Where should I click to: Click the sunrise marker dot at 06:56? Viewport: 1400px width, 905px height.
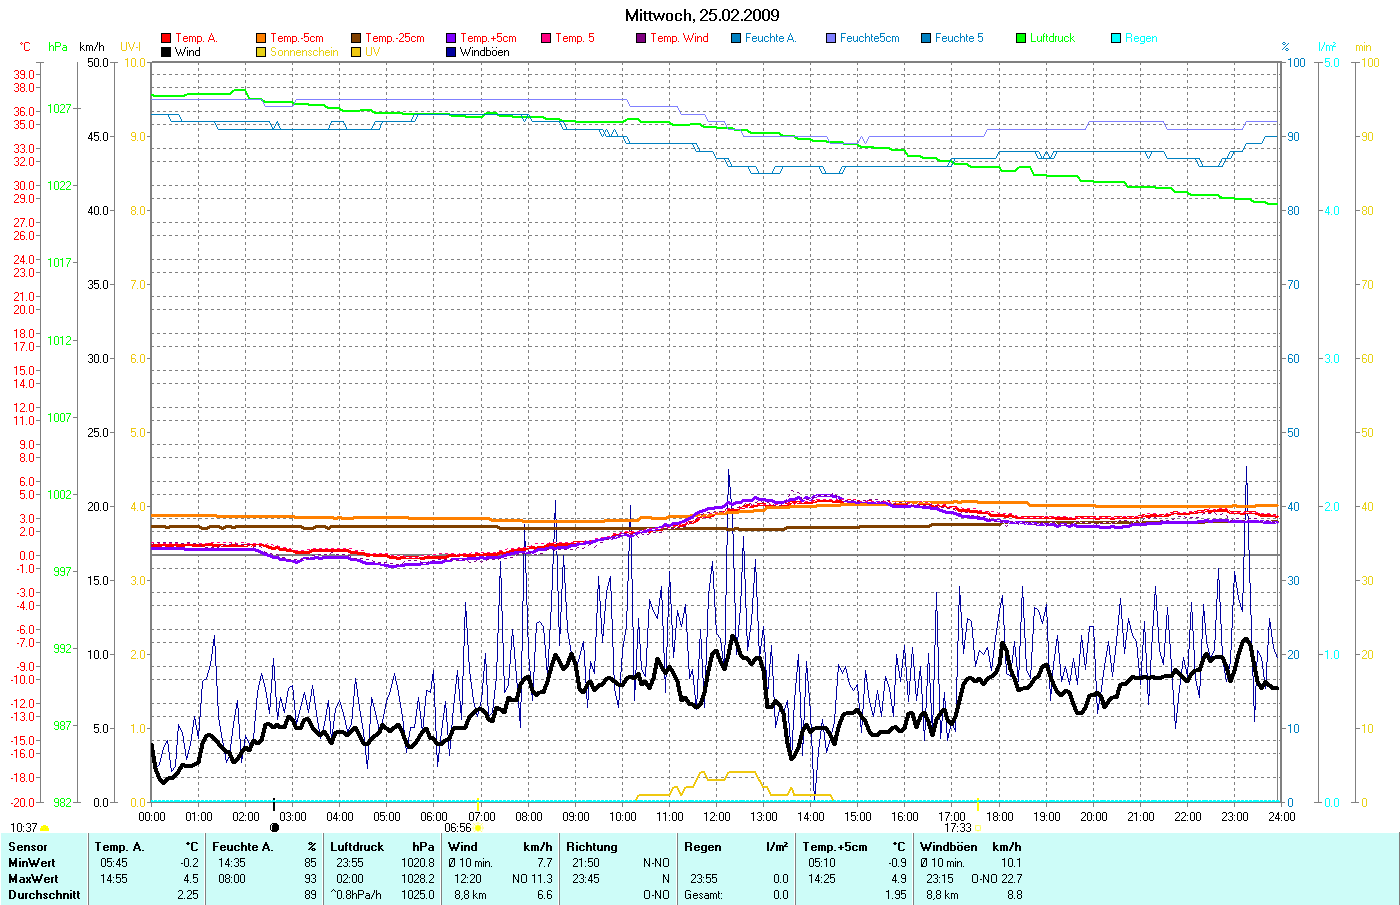point(478,828)
